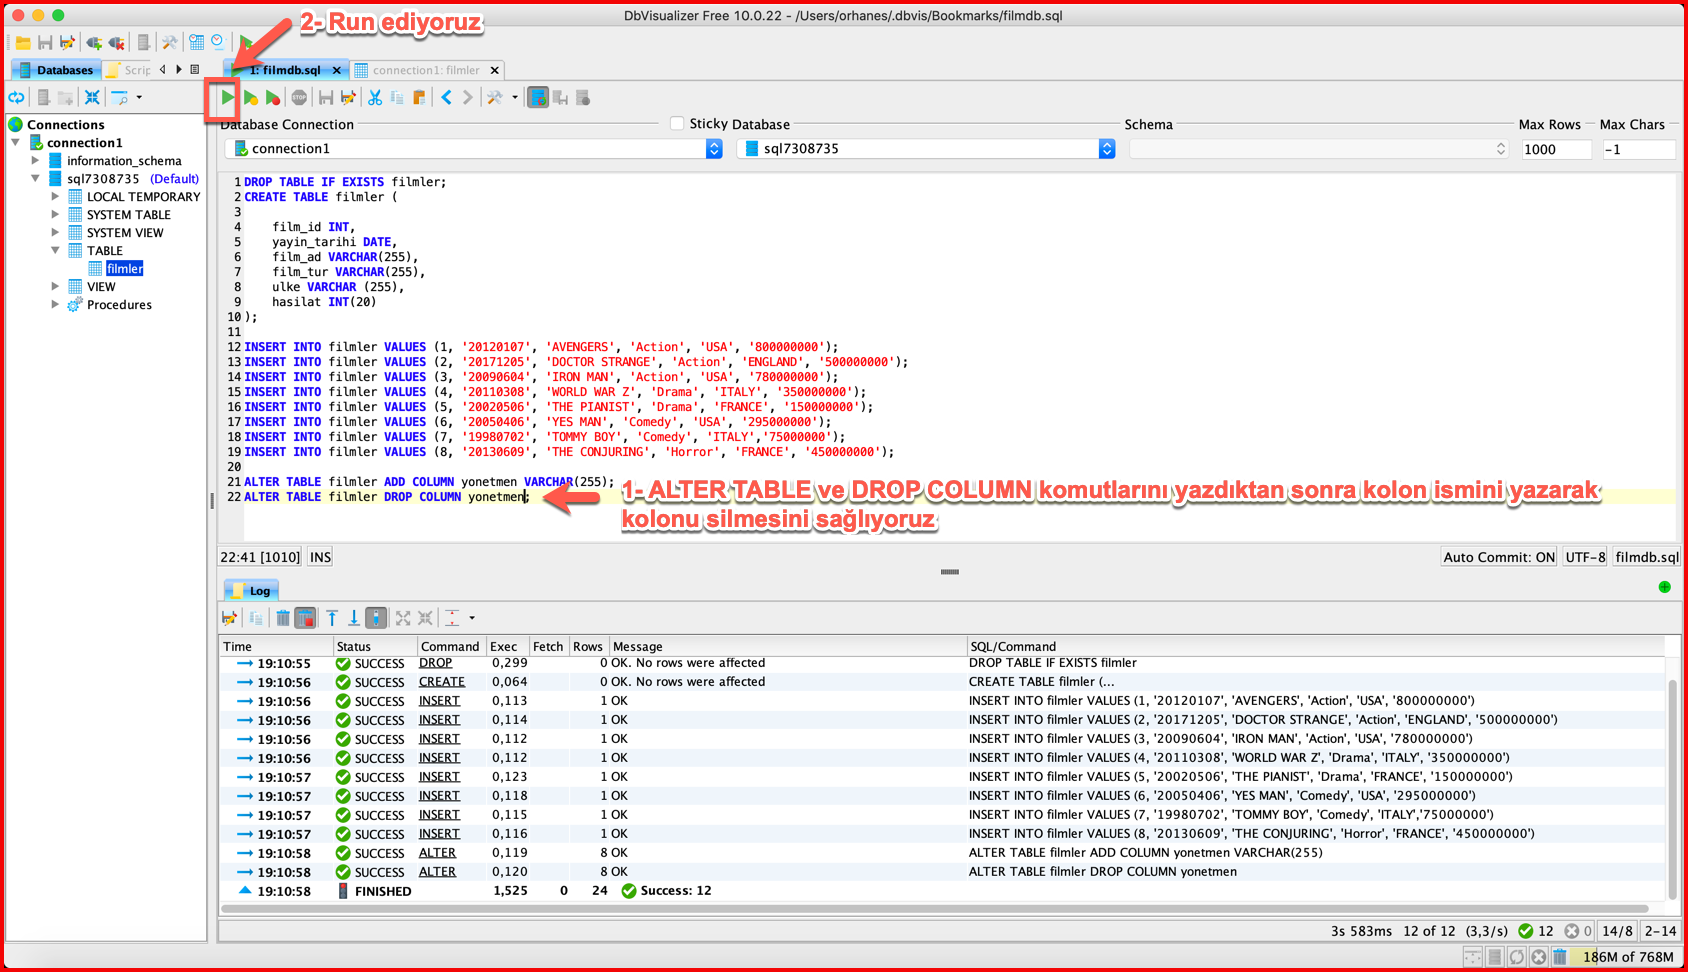Click the grey forward arrow in the editor toolbar
Viewport: 1688px width, 972px height.
[467, 98]
